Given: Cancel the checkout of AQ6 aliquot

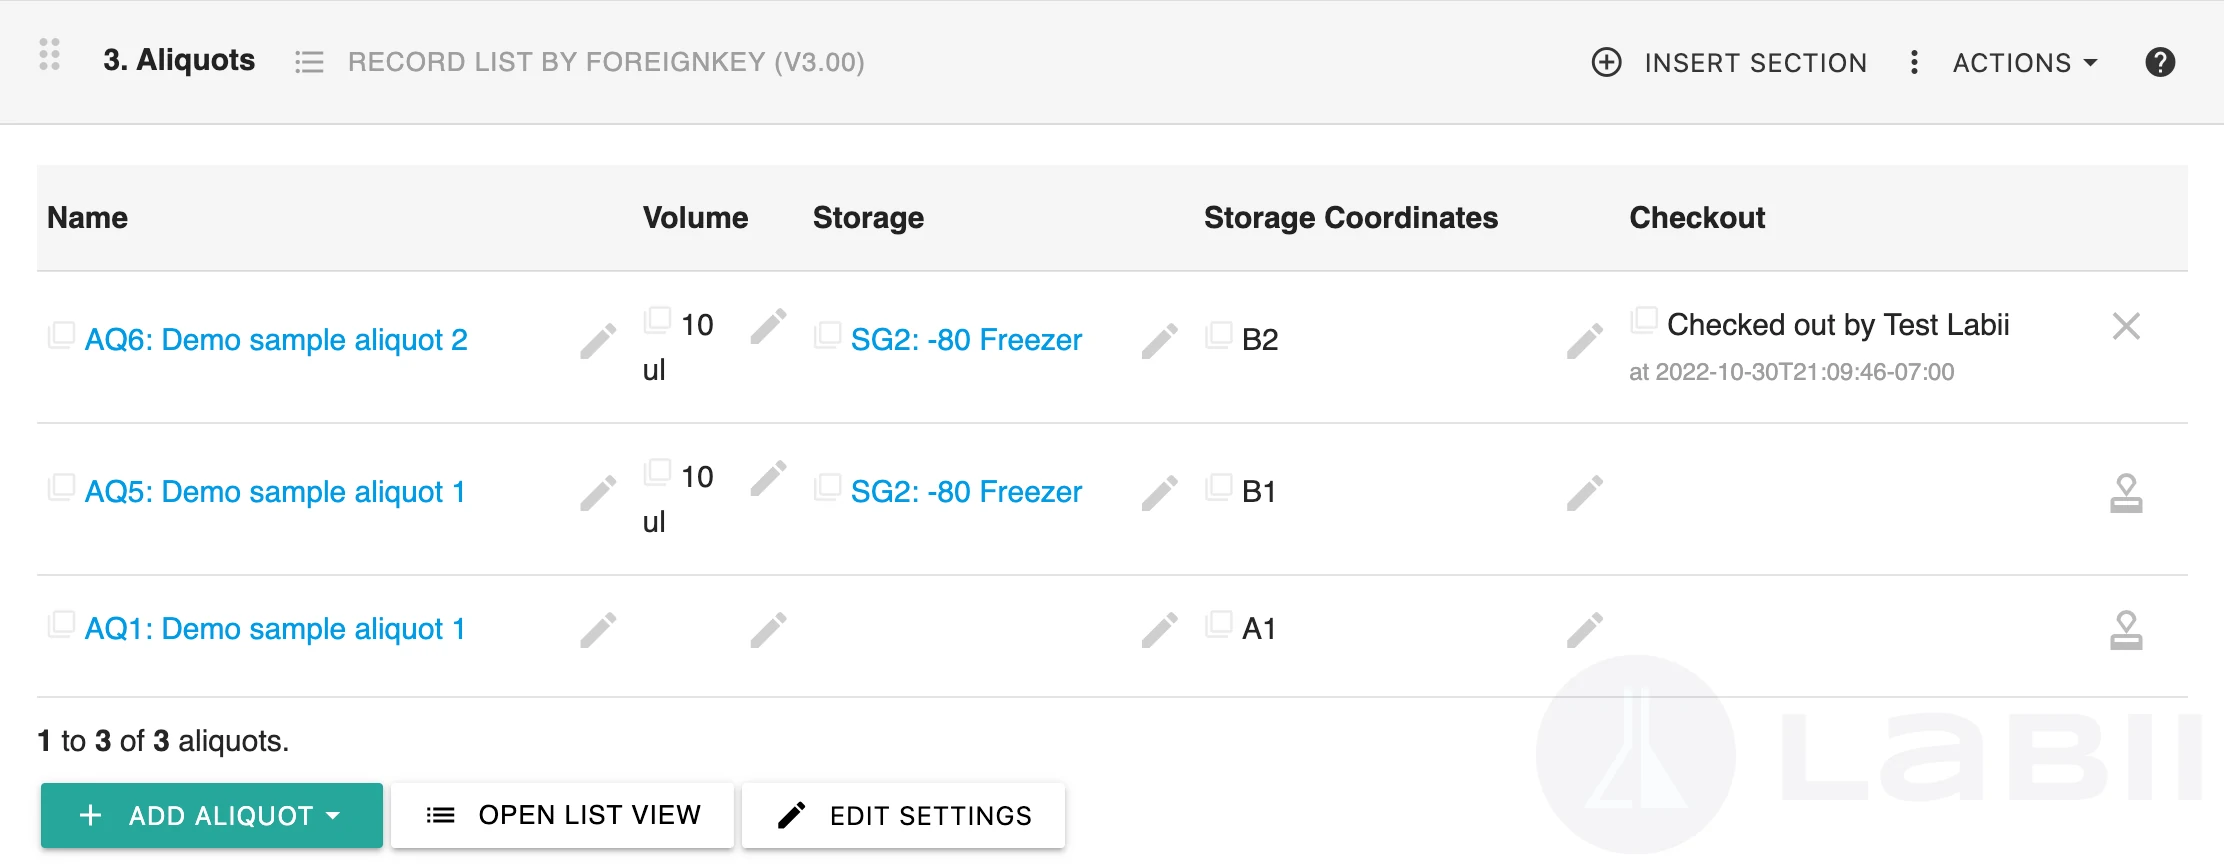Looking at the screenshot, I should coord(2126,326).
